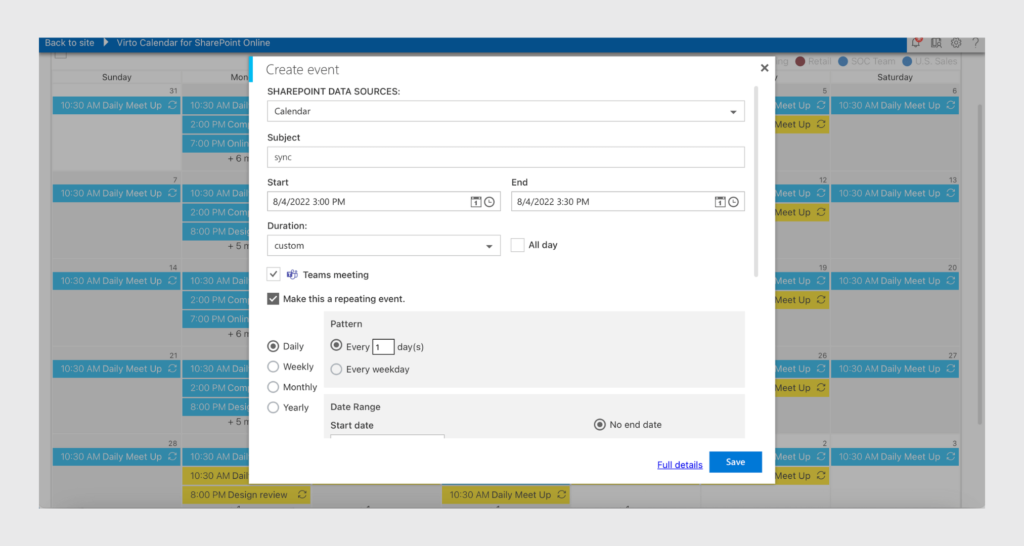Click the Retail red legend dot
The image size is (1024, 546).
pyautogui.click(x=800, y=61)
